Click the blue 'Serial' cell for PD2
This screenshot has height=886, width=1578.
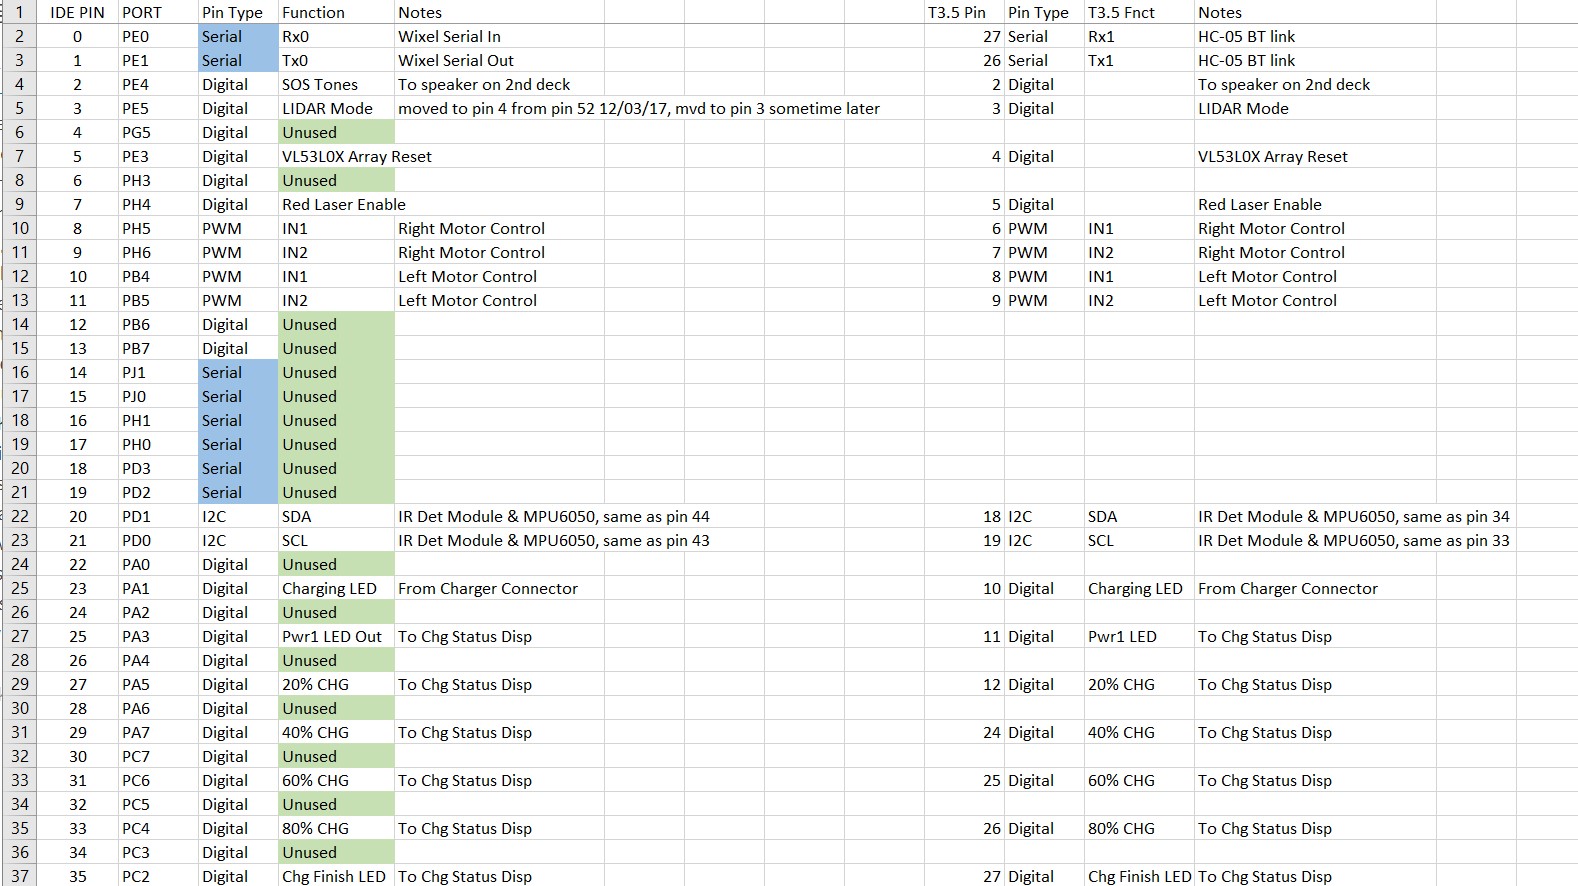pyautogui.click(x=238, y=492)
